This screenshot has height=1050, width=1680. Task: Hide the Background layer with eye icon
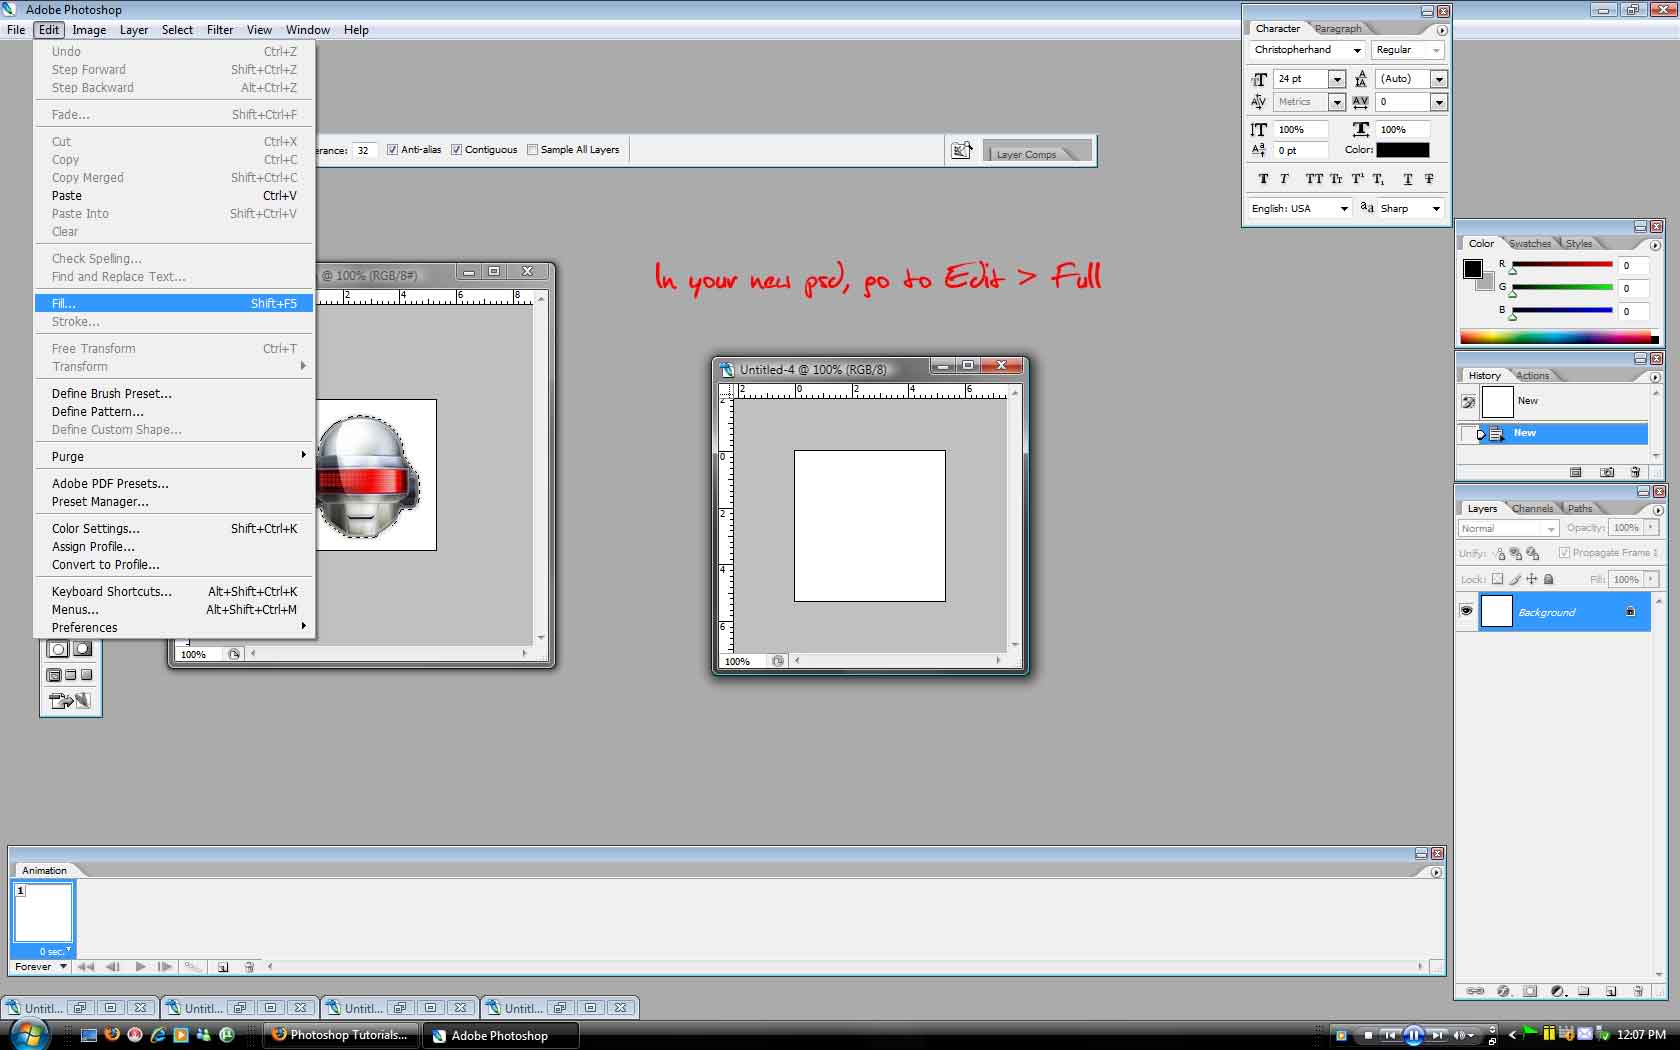point(1466,611)
